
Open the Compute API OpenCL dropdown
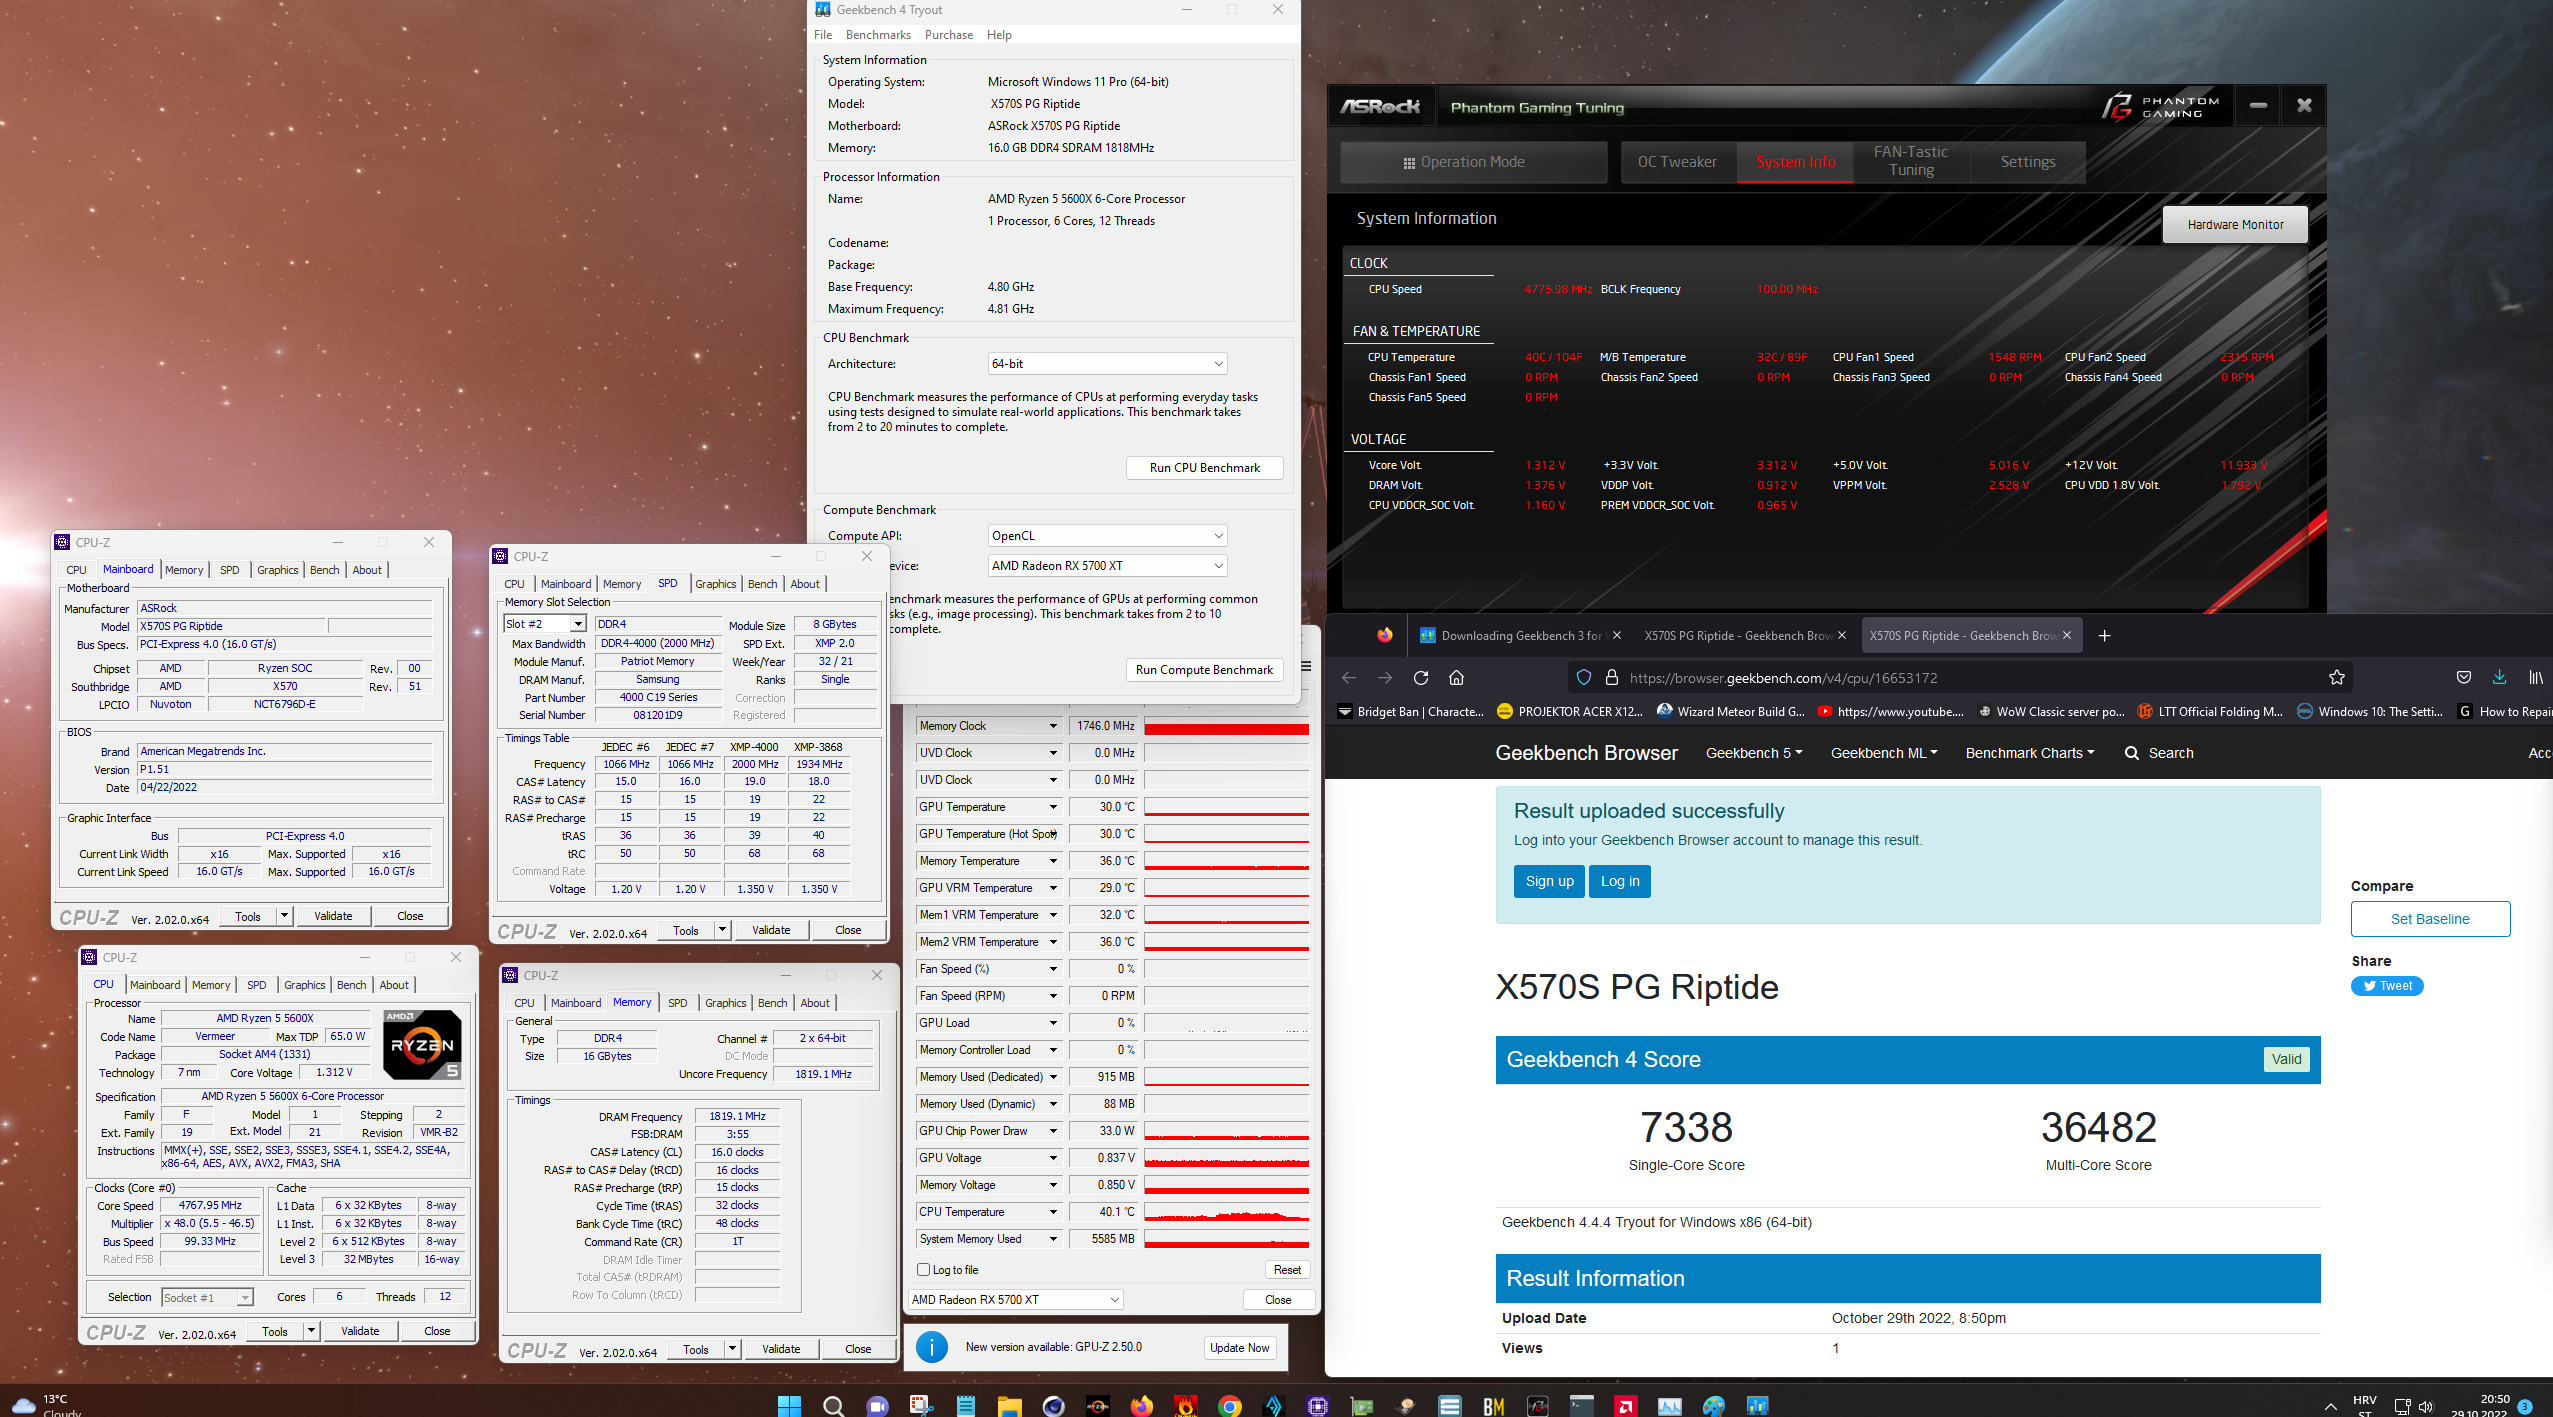[x=1107, y=536]
